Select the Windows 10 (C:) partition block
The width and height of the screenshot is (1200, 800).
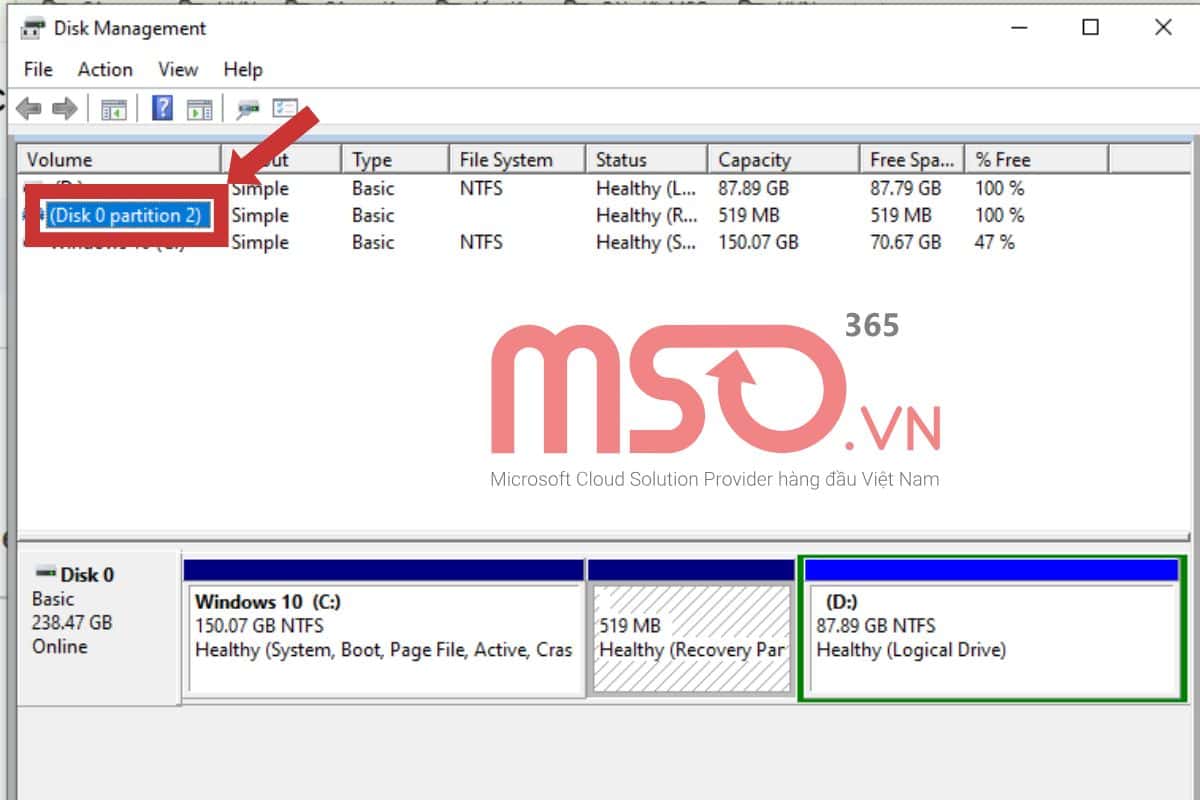point(384,627)
